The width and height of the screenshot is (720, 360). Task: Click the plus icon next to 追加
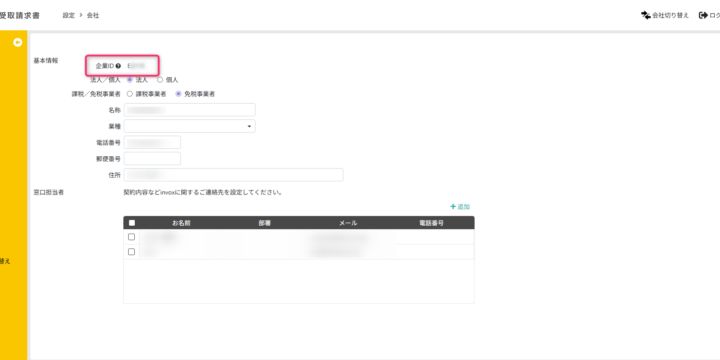pos(453,207)
